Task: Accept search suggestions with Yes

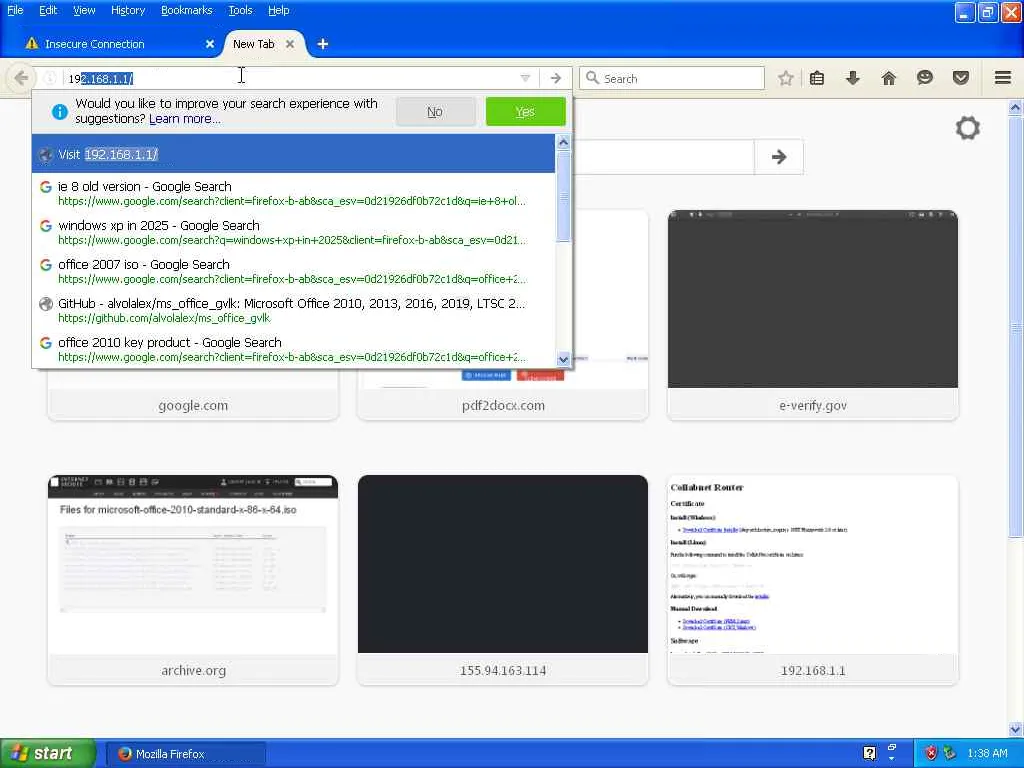Action: pos(526,112)
